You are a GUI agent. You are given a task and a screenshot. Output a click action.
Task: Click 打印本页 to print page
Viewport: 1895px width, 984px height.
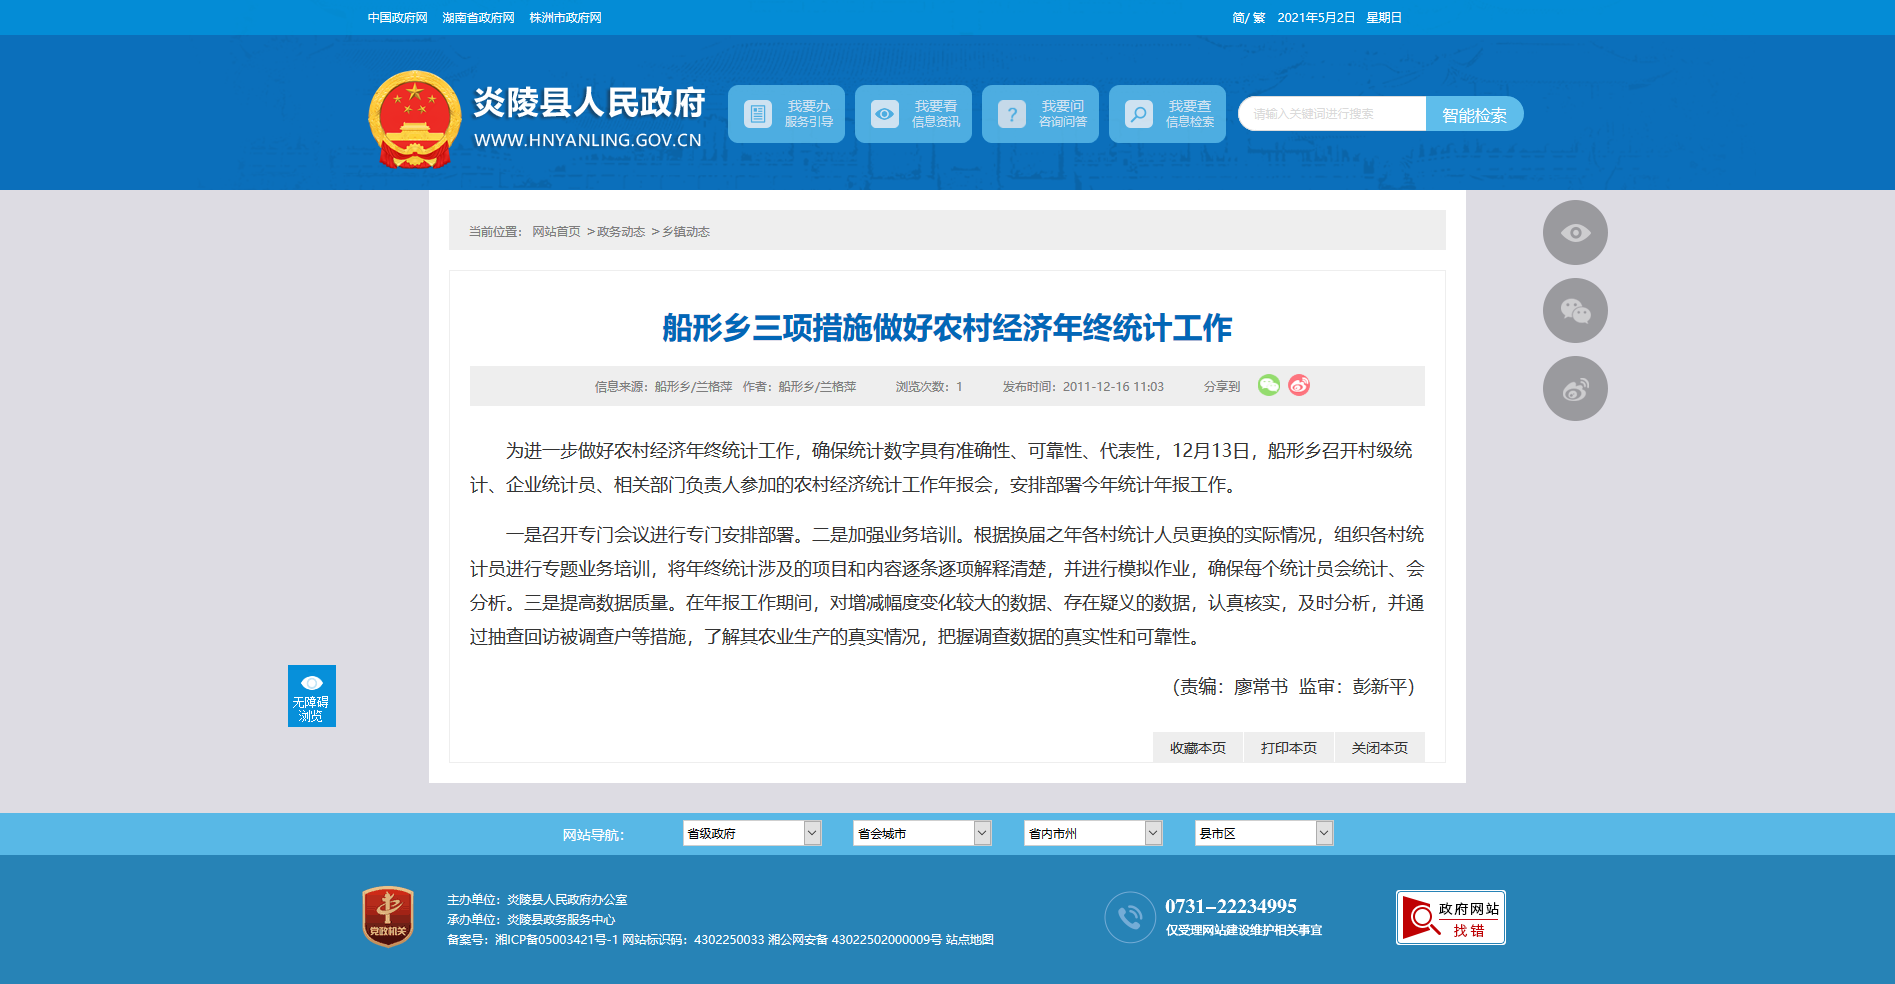click(1288, 748)
